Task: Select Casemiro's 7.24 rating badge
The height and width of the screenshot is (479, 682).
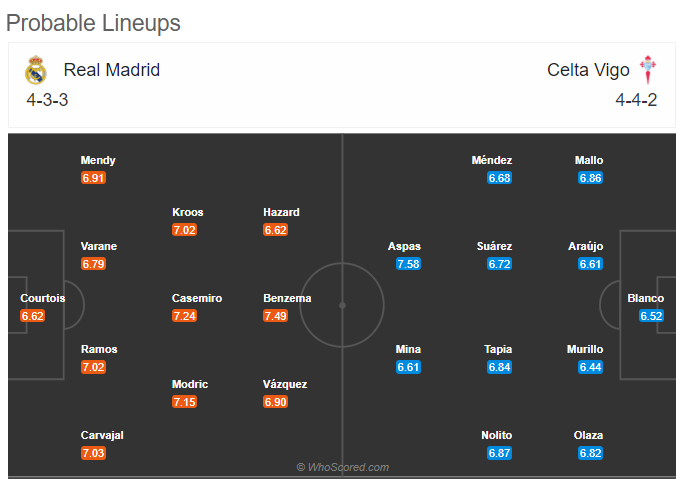Action: pos(184,316)
